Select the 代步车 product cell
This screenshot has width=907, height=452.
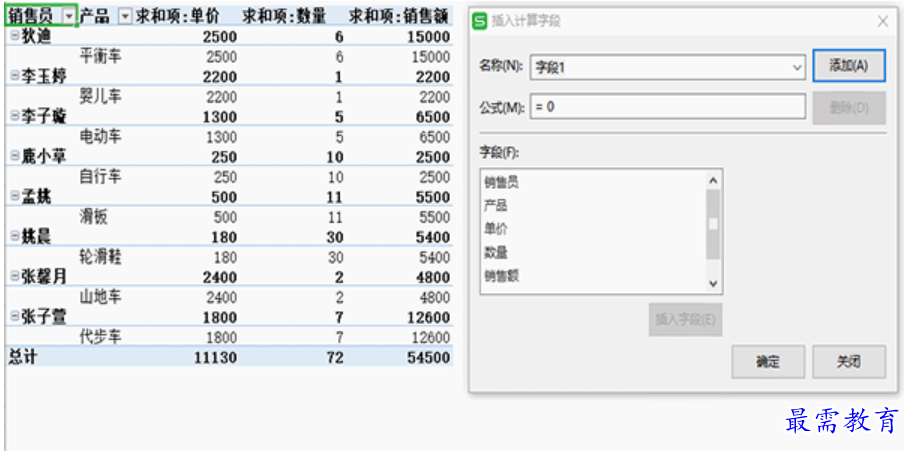click(101, 337)
